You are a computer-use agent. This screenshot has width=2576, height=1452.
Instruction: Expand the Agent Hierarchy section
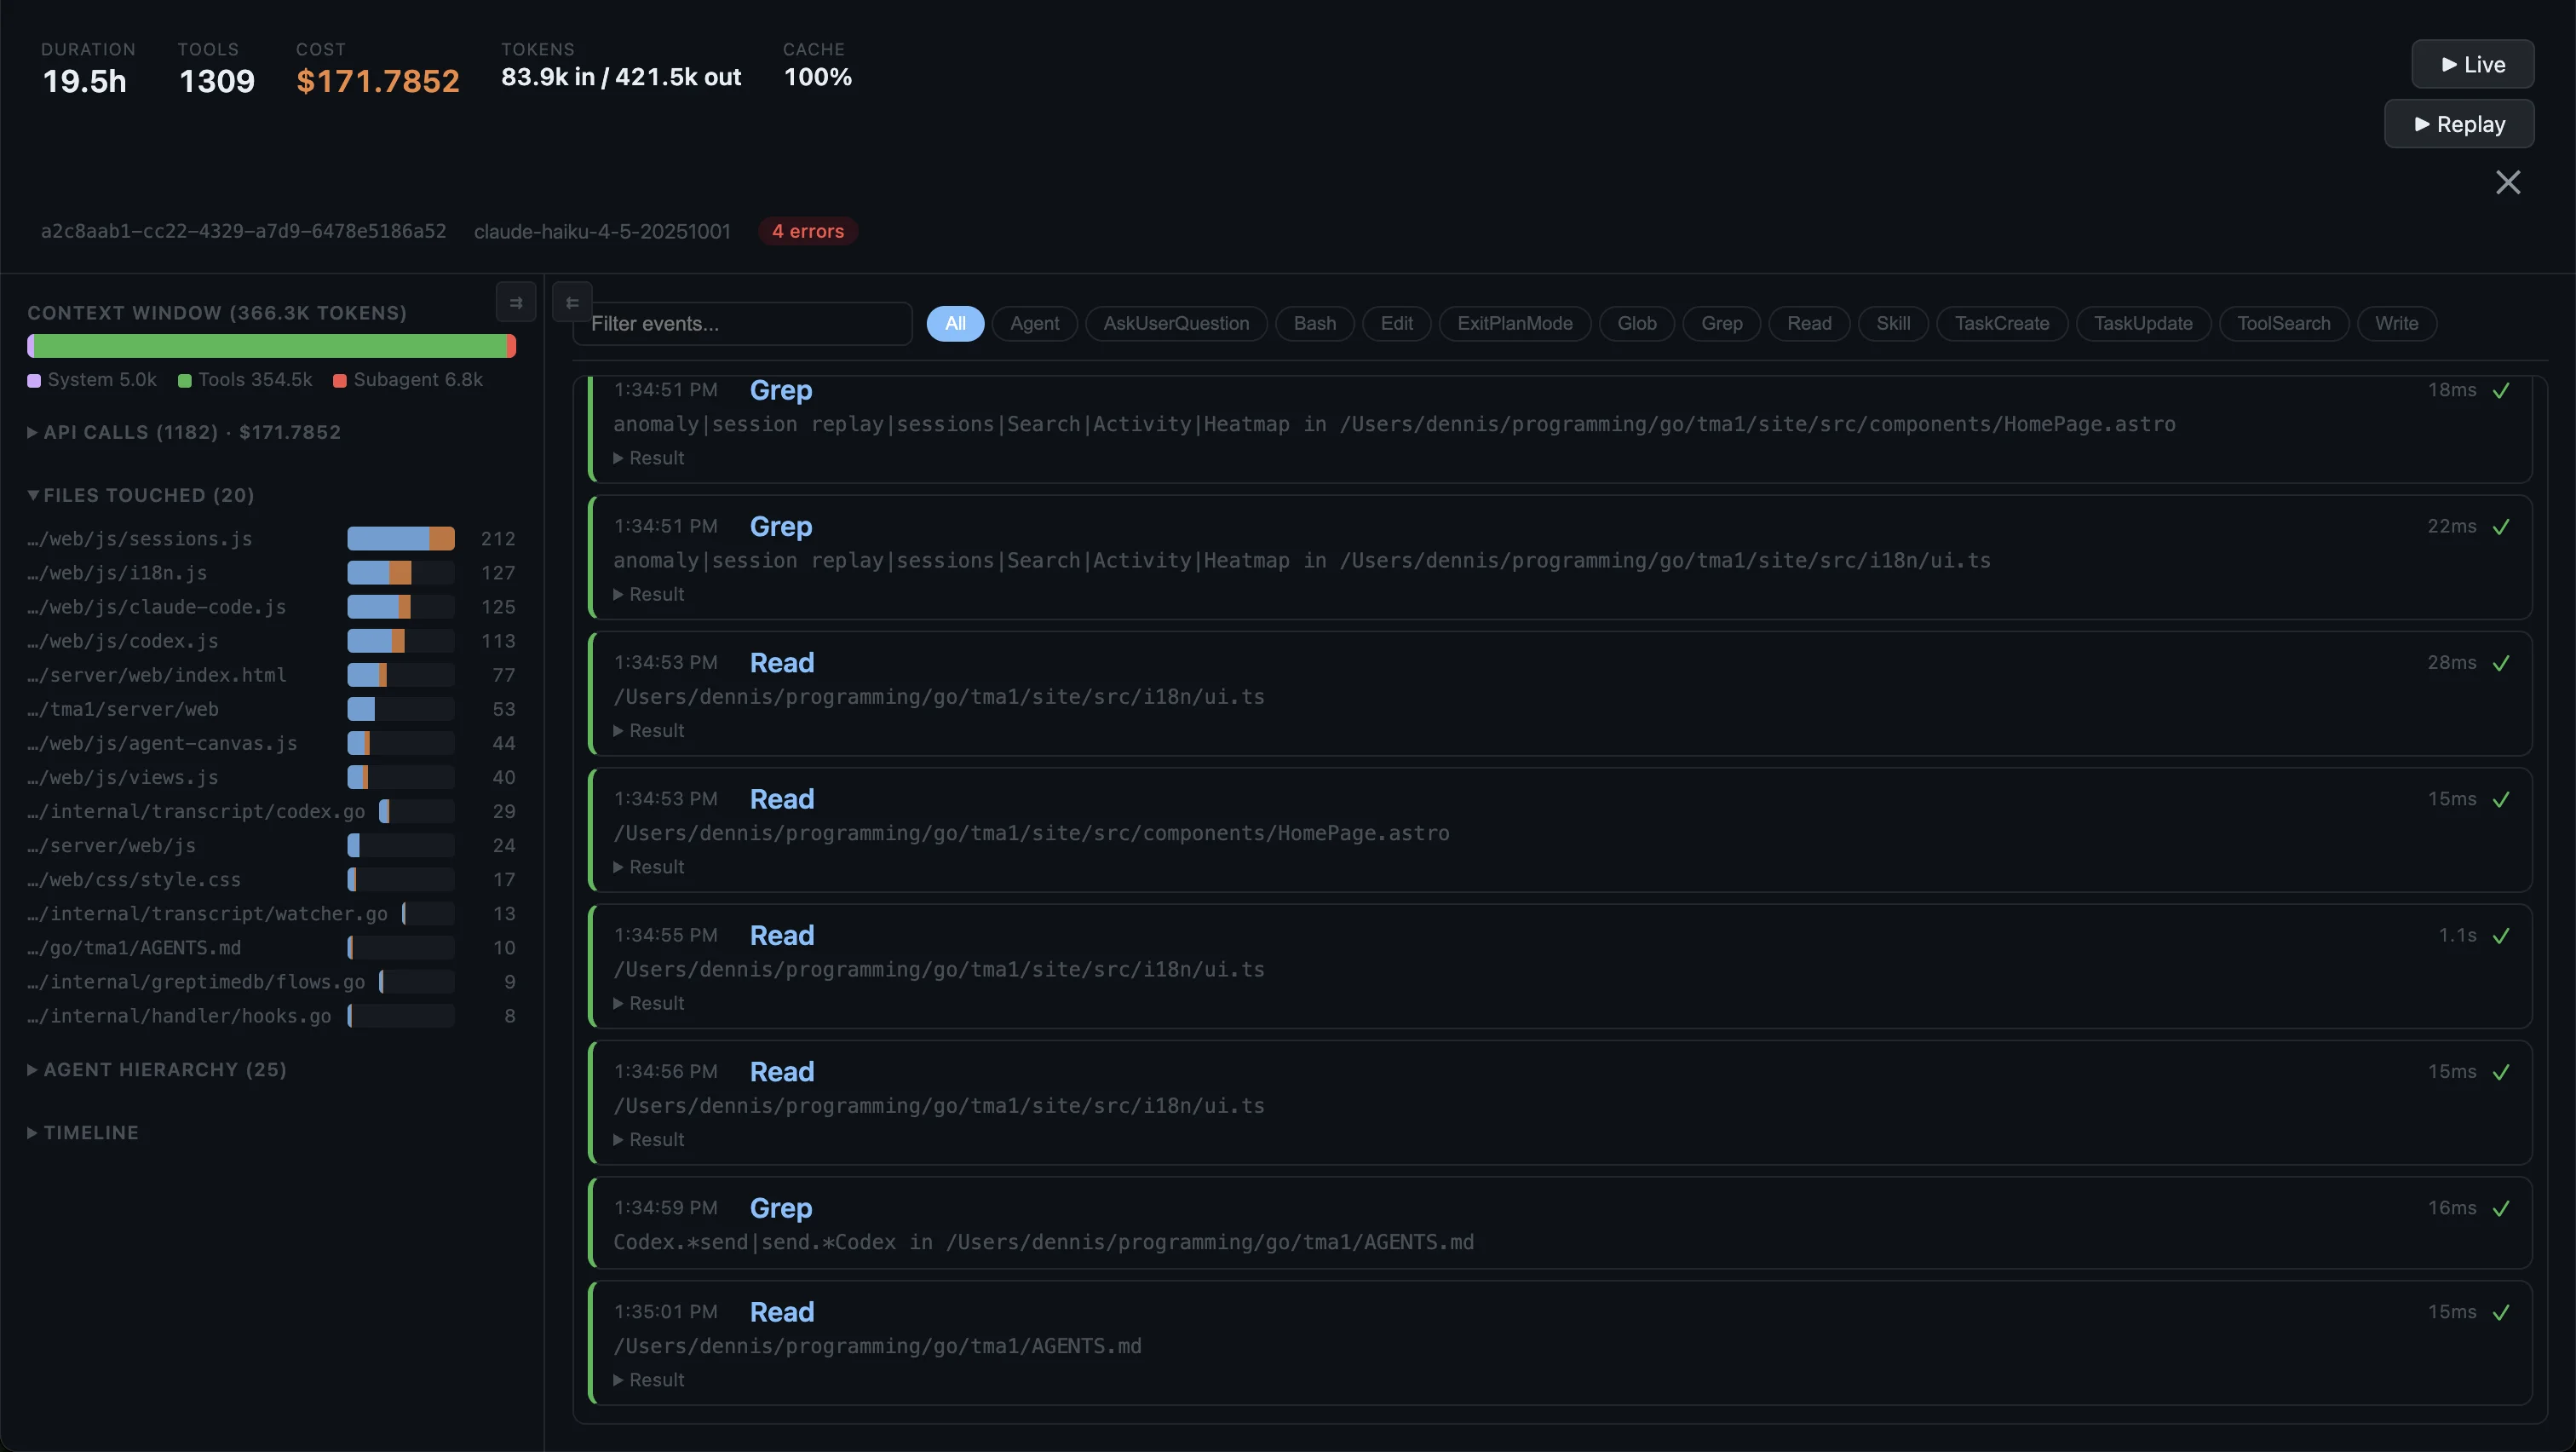[x=157, y=1070]
